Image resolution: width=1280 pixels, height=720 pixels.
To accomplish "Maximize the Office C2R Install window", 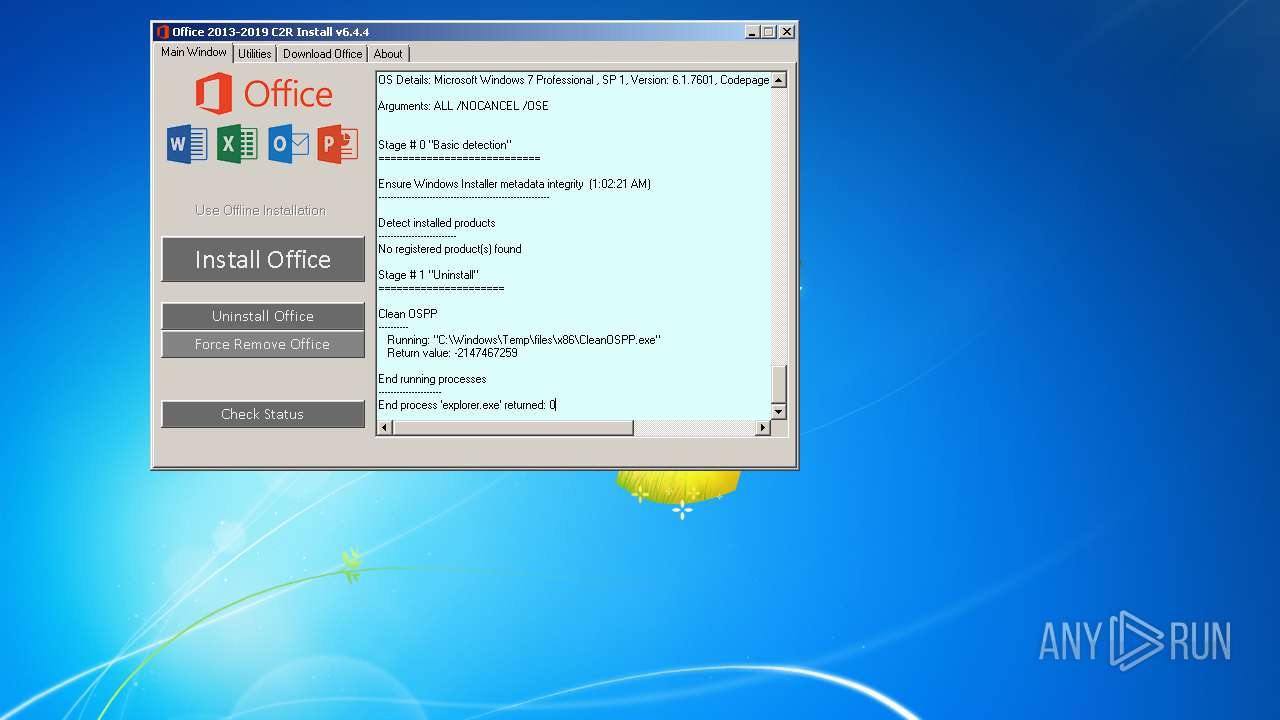I will [768, 32].
